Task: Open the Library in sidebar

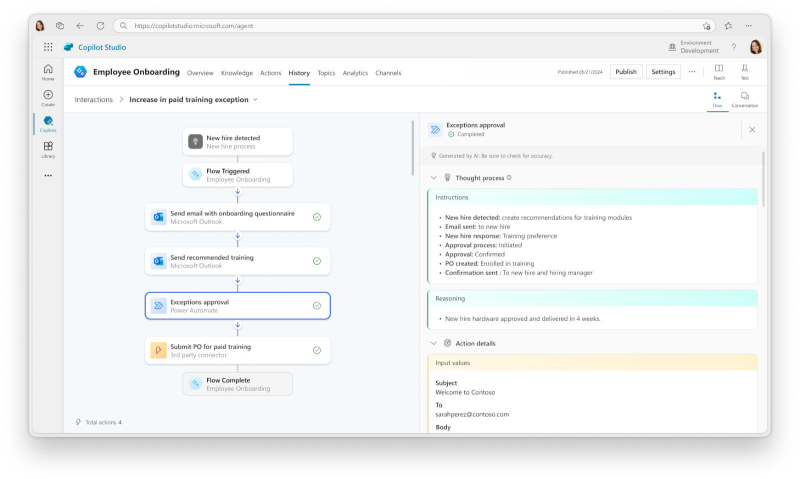Action: pyautogui.click(x=48, y=149)
